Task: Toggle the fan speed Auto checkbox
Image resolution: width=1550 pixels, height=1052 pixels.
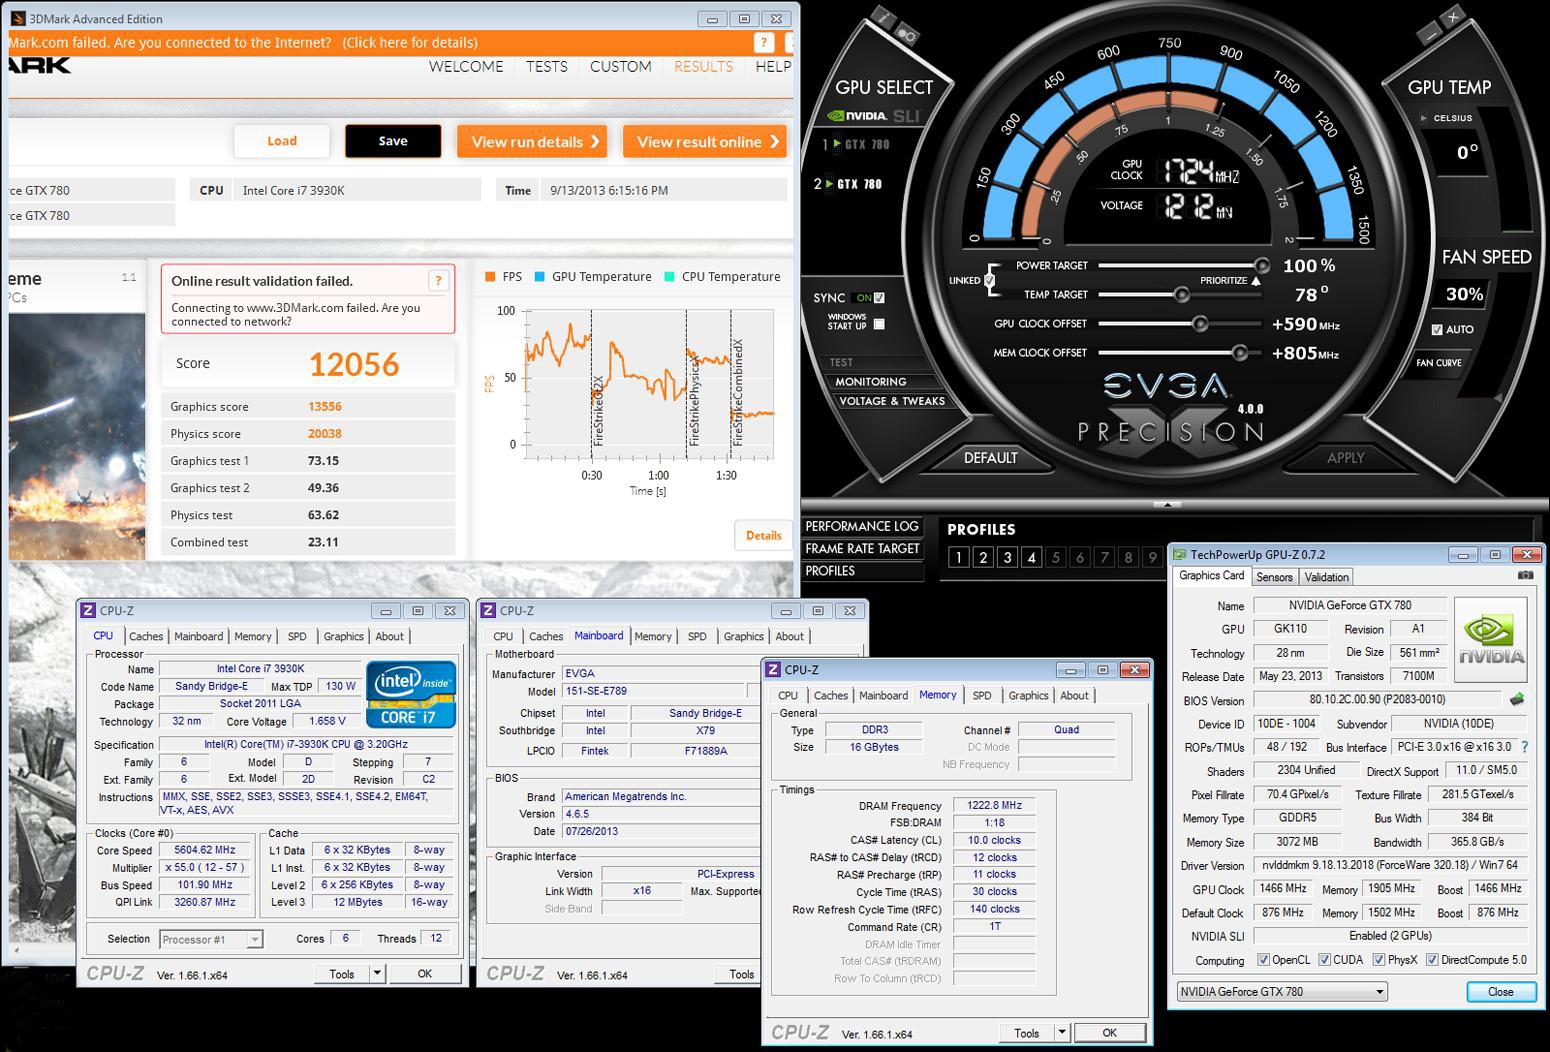Action: click(1437, 329)
